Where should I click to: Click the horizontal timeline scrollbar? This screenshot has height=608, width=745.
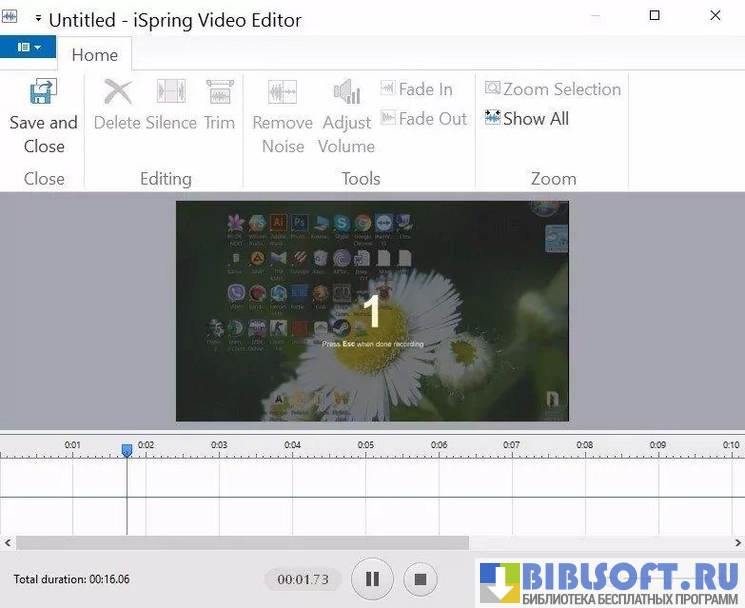[x=242, y=542]
